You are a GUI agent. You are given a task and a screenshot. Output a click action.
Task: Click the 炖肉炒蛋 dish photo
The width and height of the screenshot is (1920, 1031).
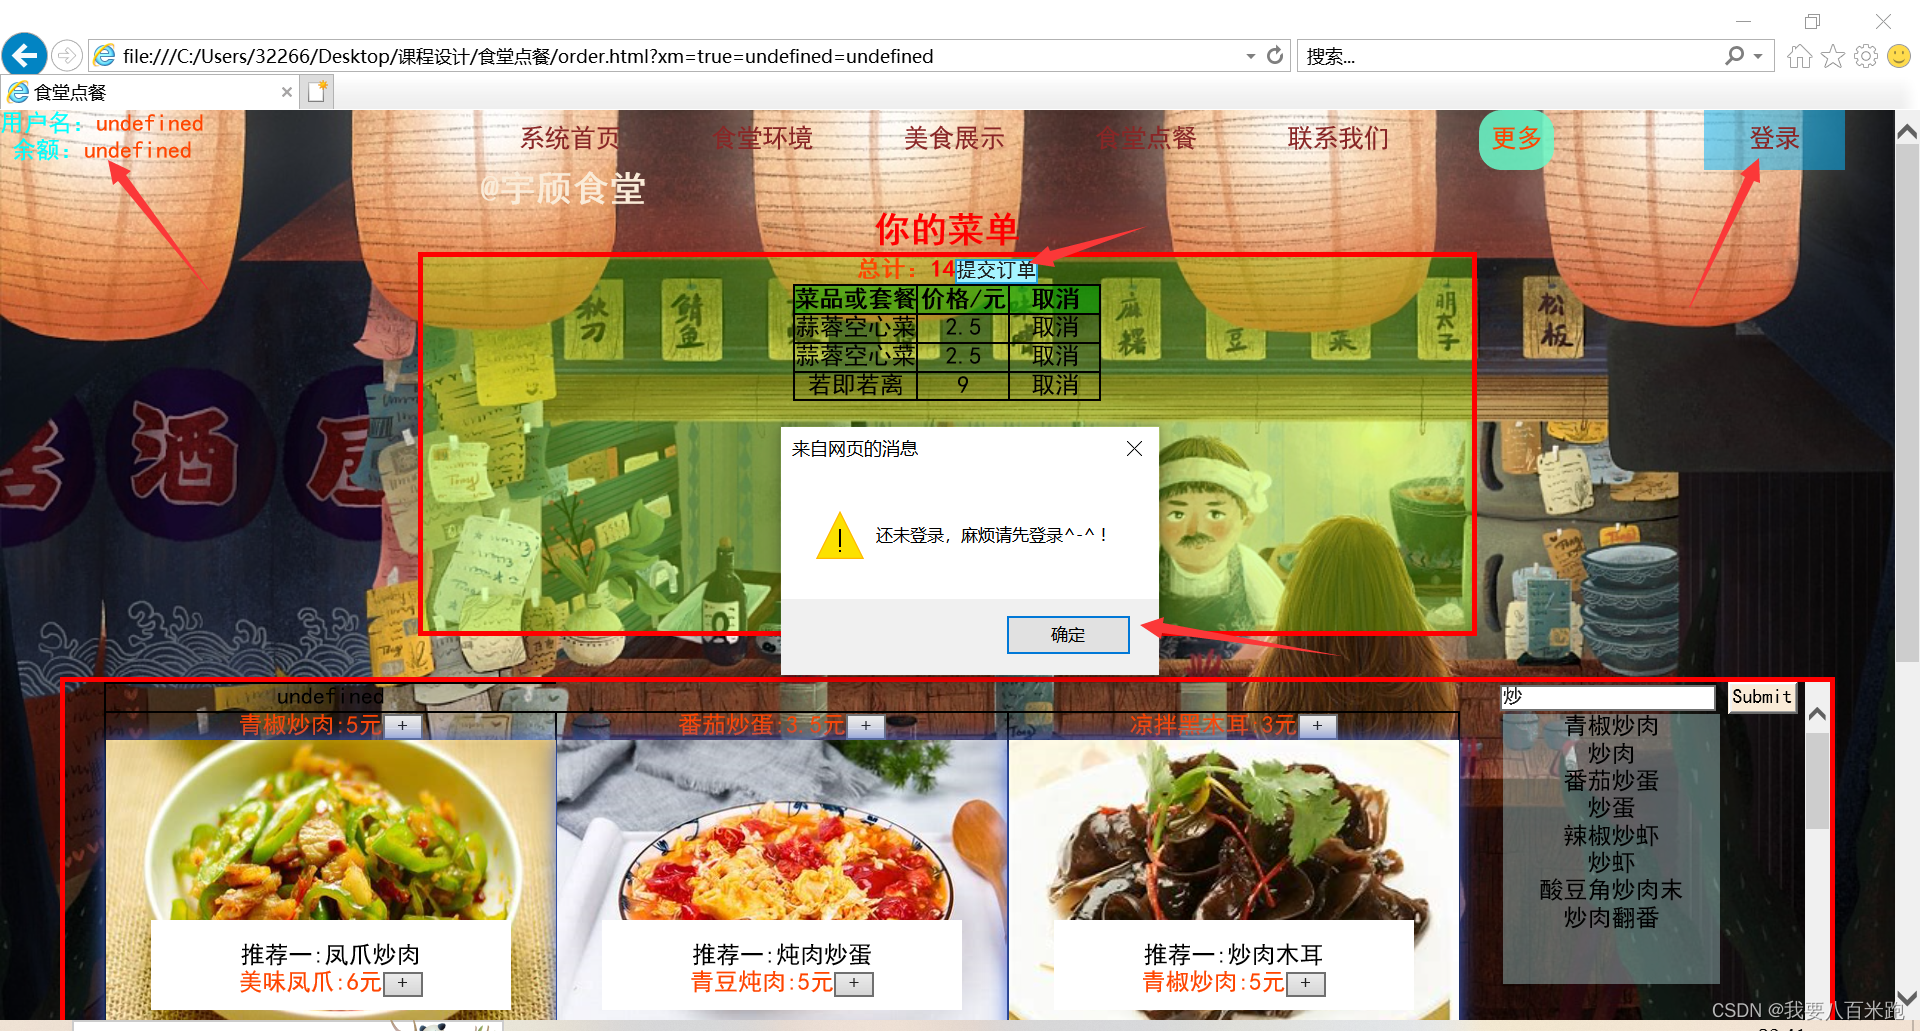coord(782,830)
